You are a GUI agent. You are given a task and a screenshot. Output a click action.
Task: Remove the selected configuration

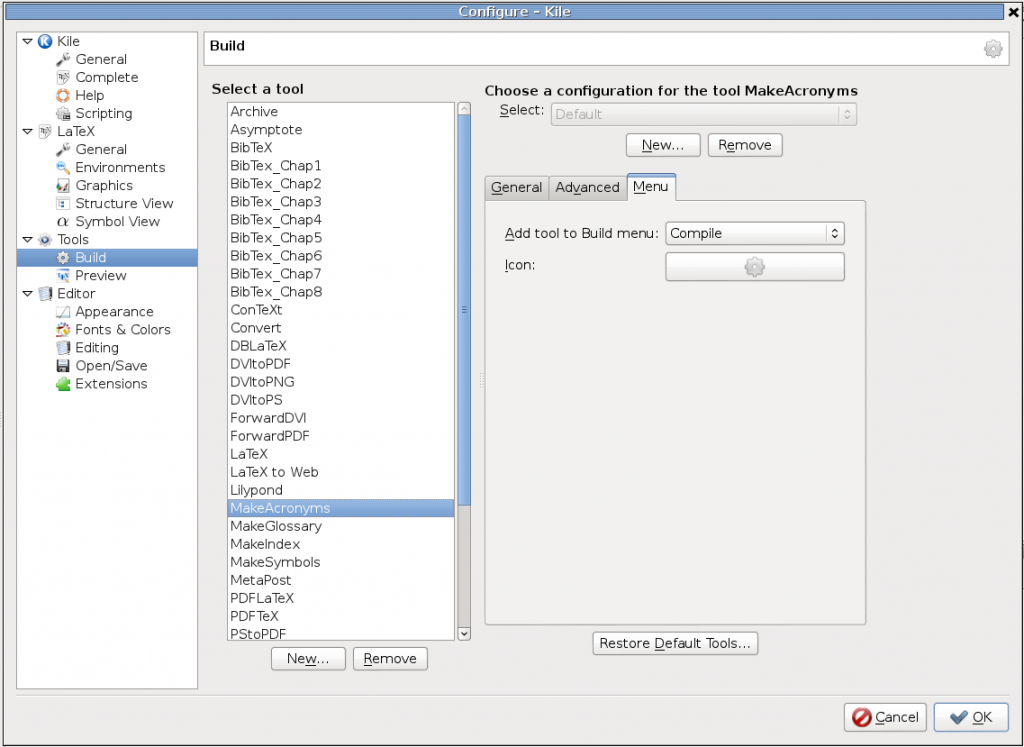pos(745,145)
